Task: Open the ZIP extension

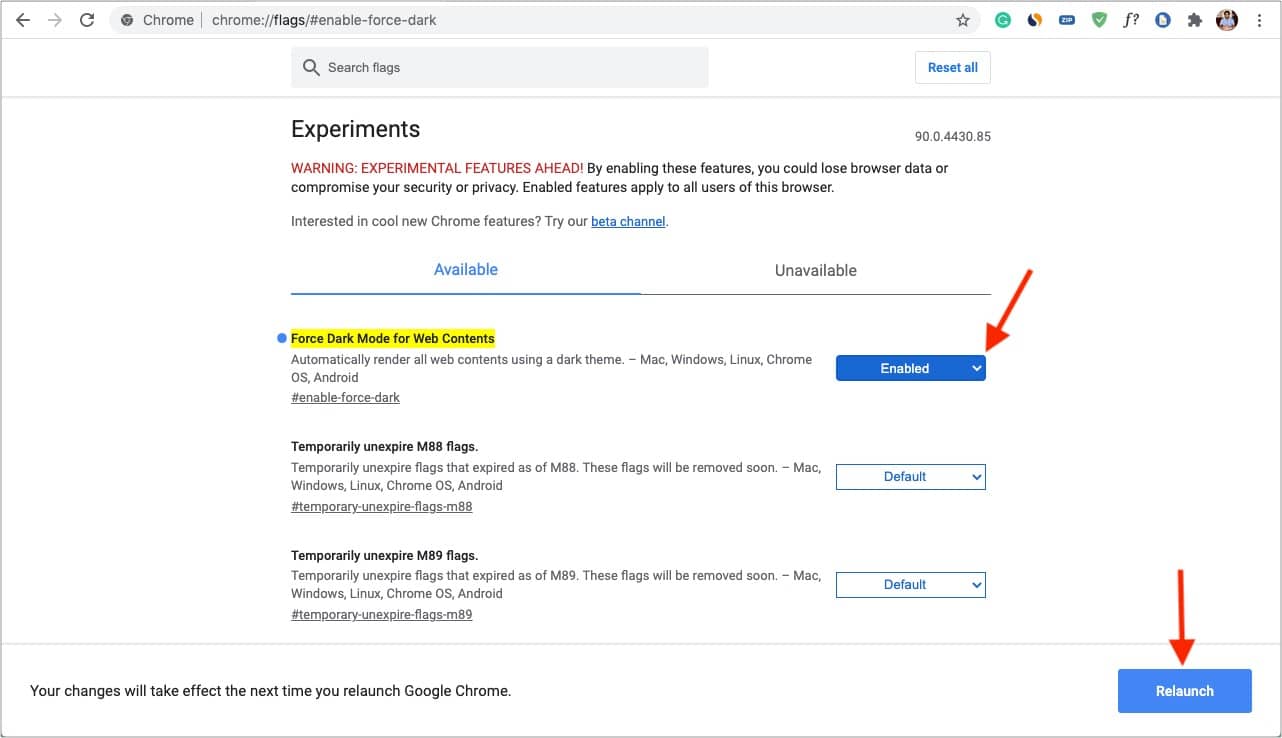Action: coord(1067,20)
